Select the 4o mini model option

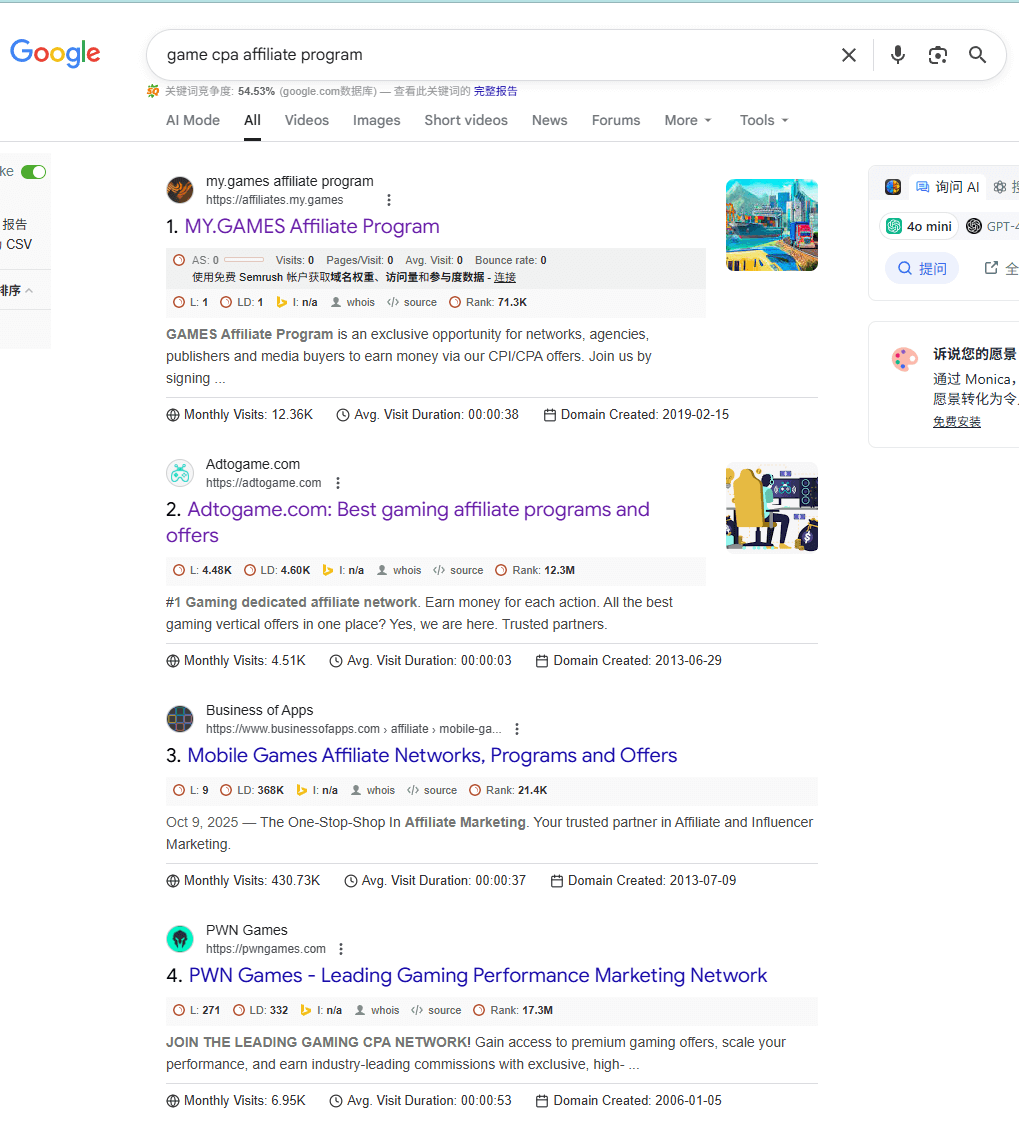click(x=919, y=227)
